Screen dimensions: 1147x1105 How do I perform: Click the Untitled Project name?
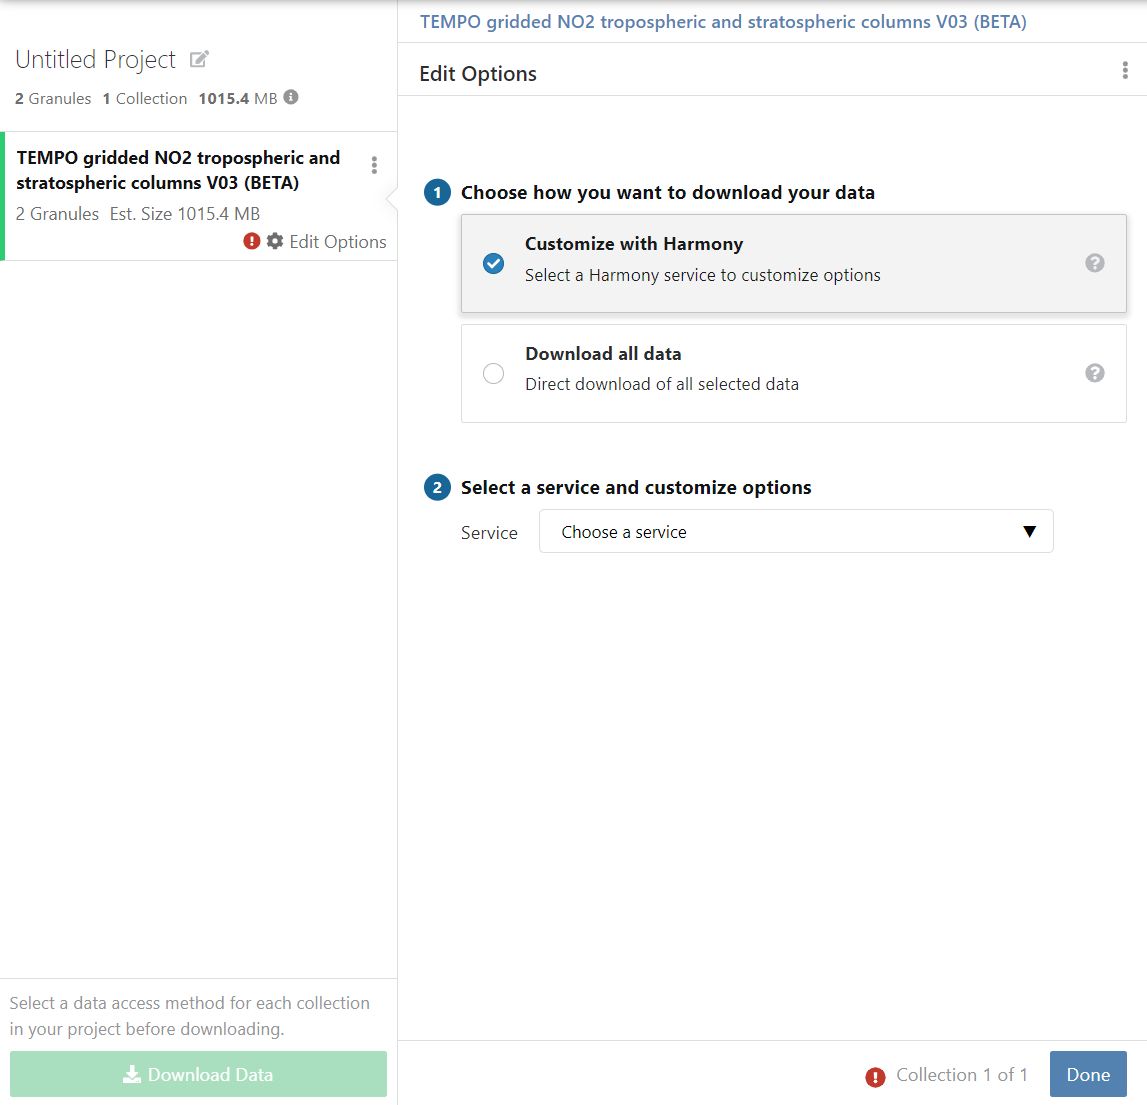pyautogui.click(x=95, y=60)
